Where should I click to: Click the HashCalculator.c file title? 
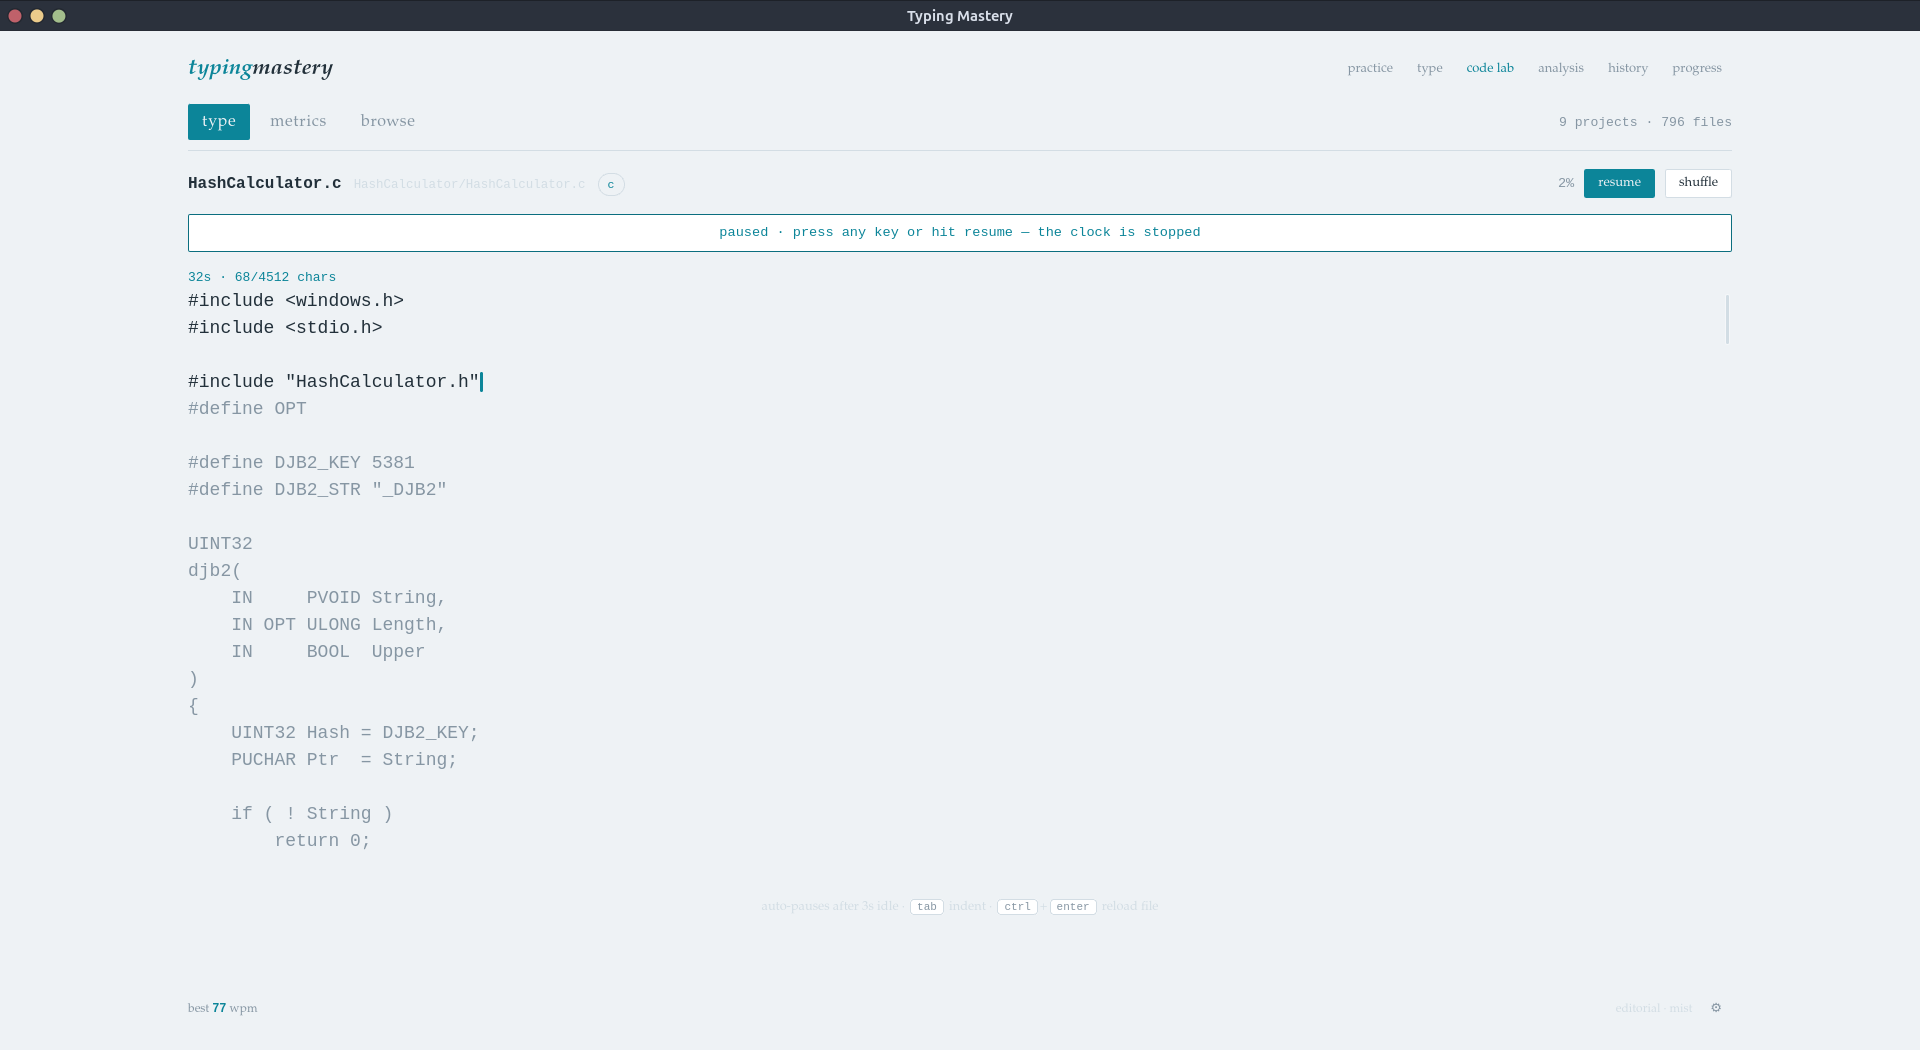[265, 183]
